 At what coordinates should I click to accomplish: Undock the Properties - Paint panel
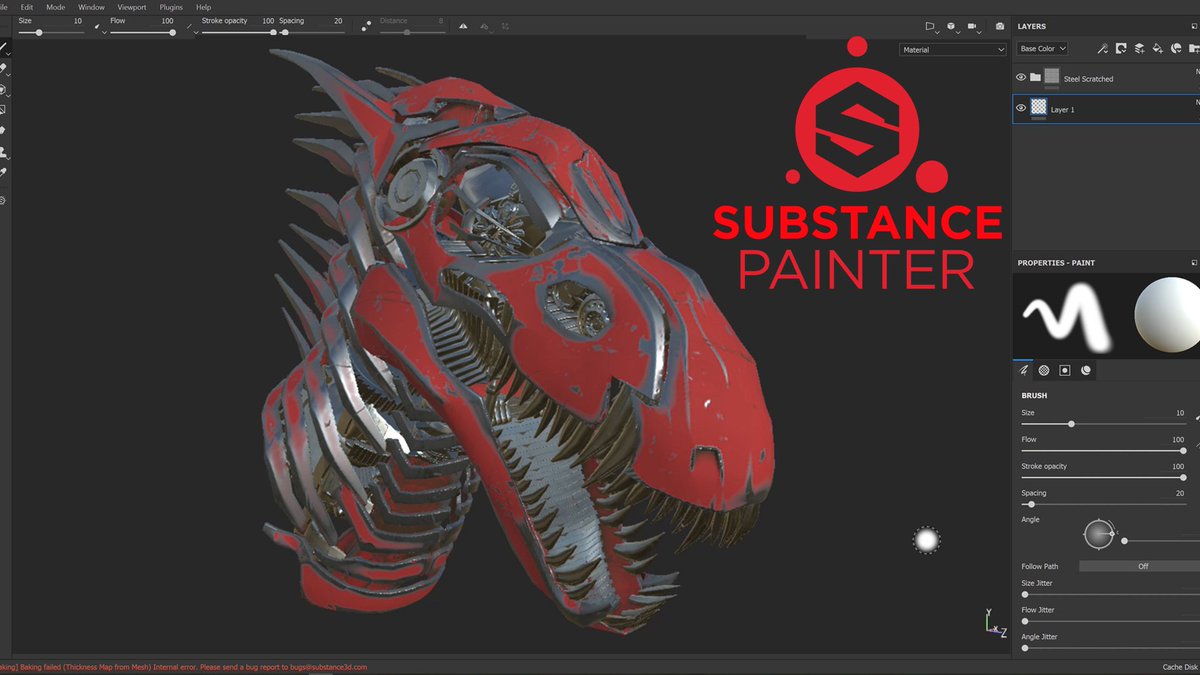point(1195,263)
